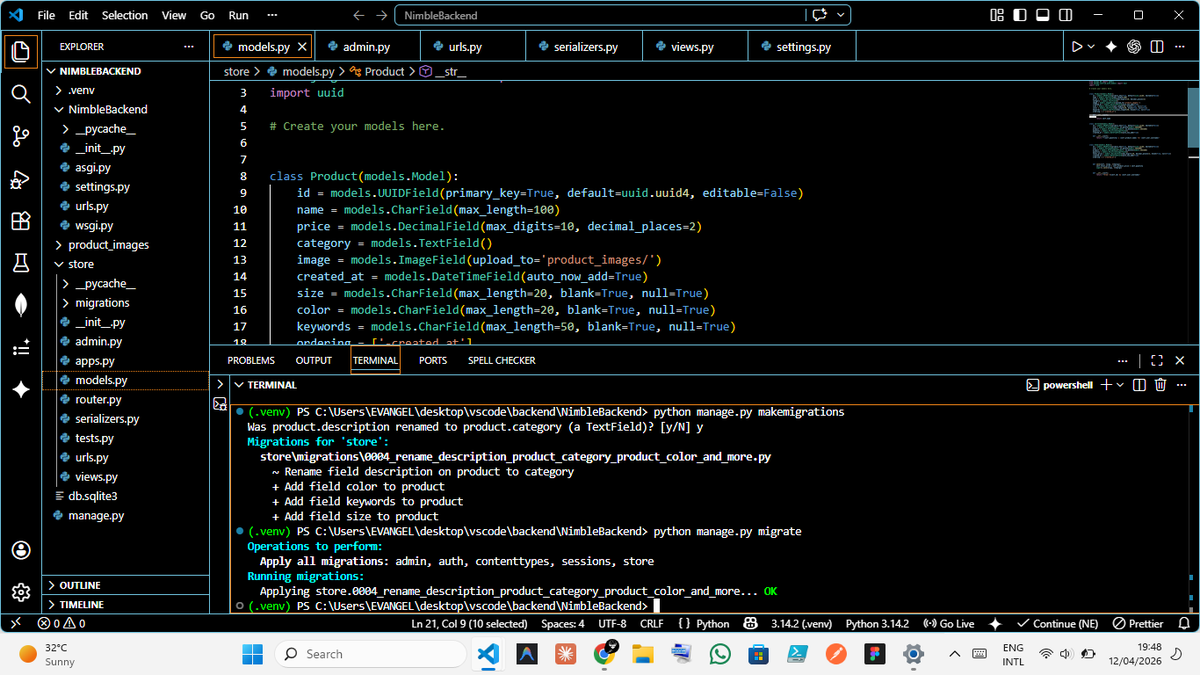Open the Testing flask view

[21, 263]
